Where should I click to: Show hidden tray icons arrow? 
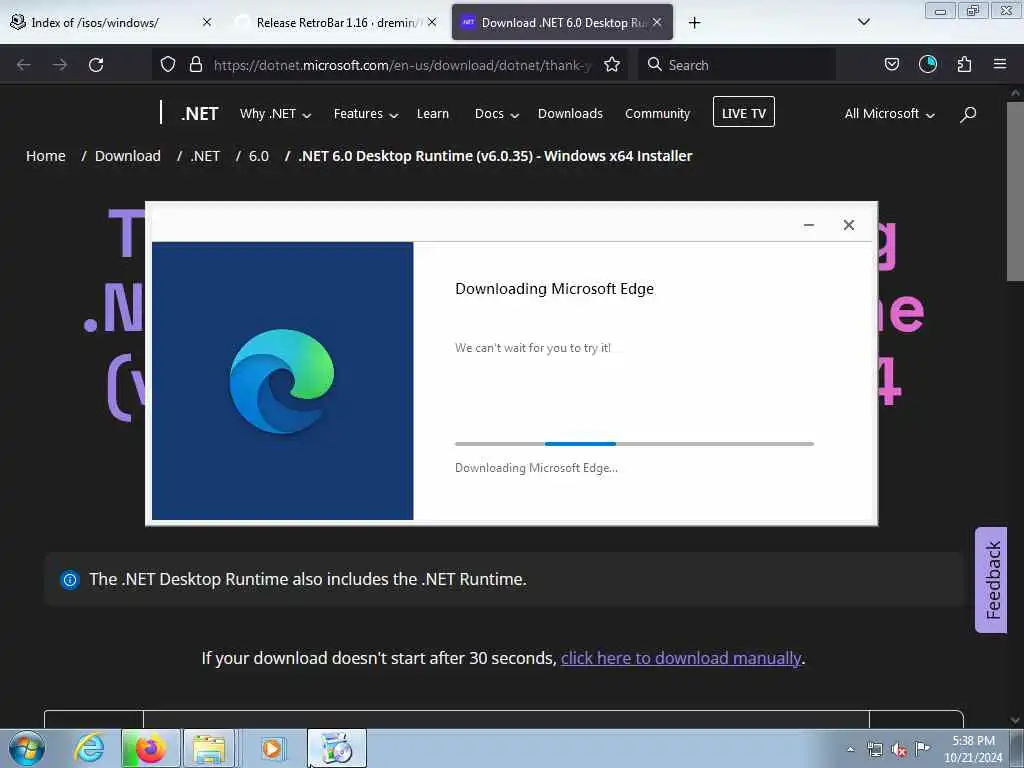(x=850, y=749)
